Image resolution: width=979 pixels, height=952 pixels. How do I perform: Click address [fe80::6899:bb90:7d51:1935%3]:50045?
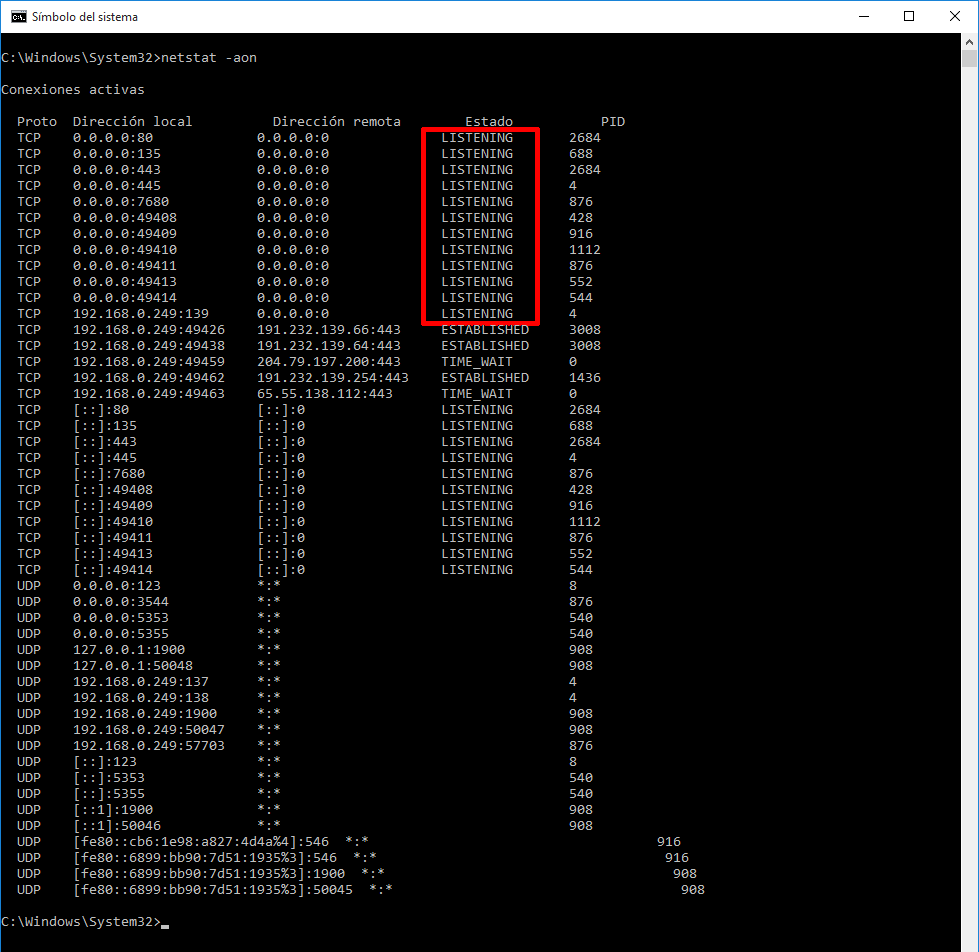coord(212,890)
